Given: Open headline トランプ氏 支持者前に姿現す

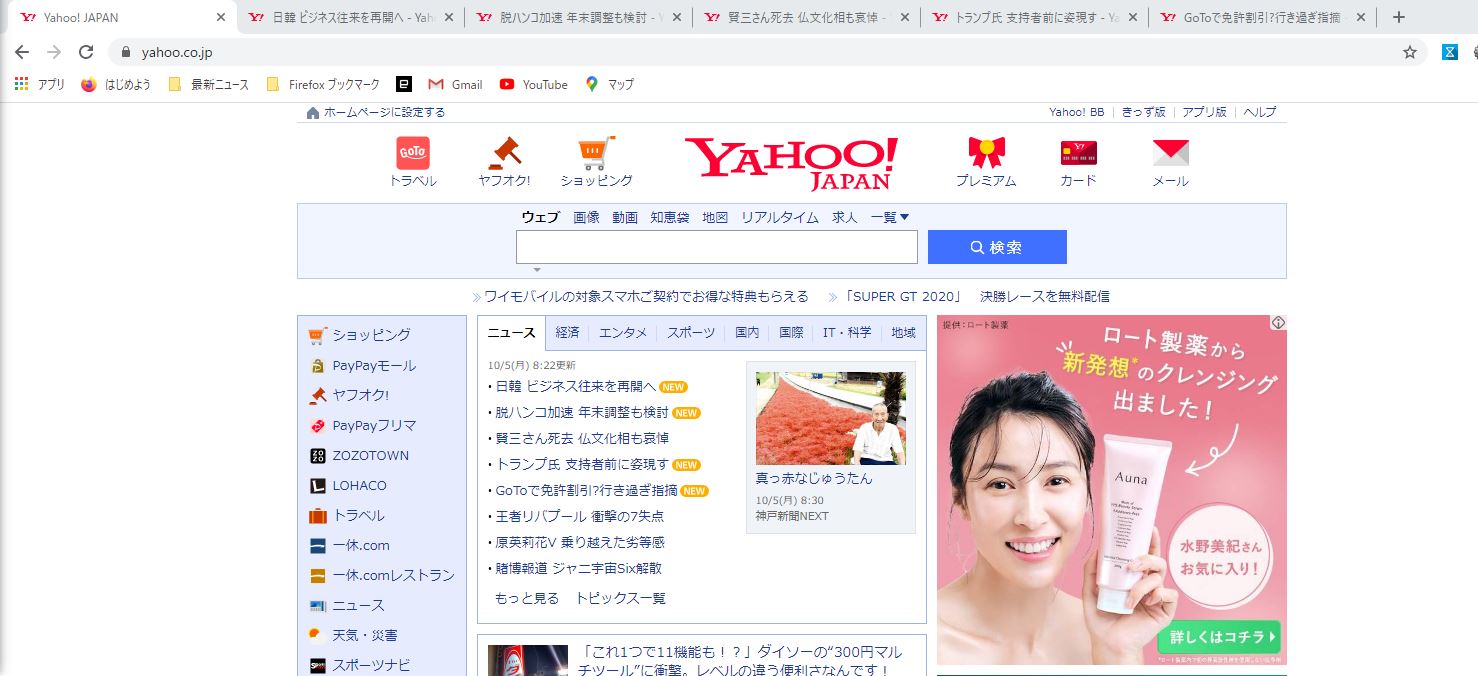Looking at the screenshot, I should pos(582,464).
